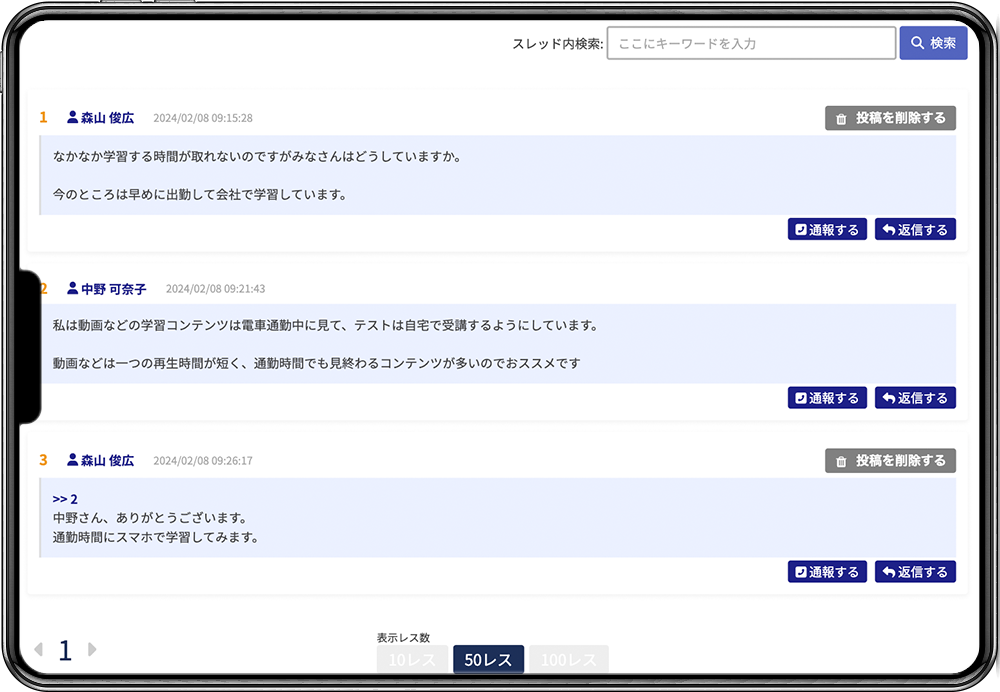Report 中野 可奈子's post 2
Viewport: 1000px width, 692px height.
[x=826, y=398]
